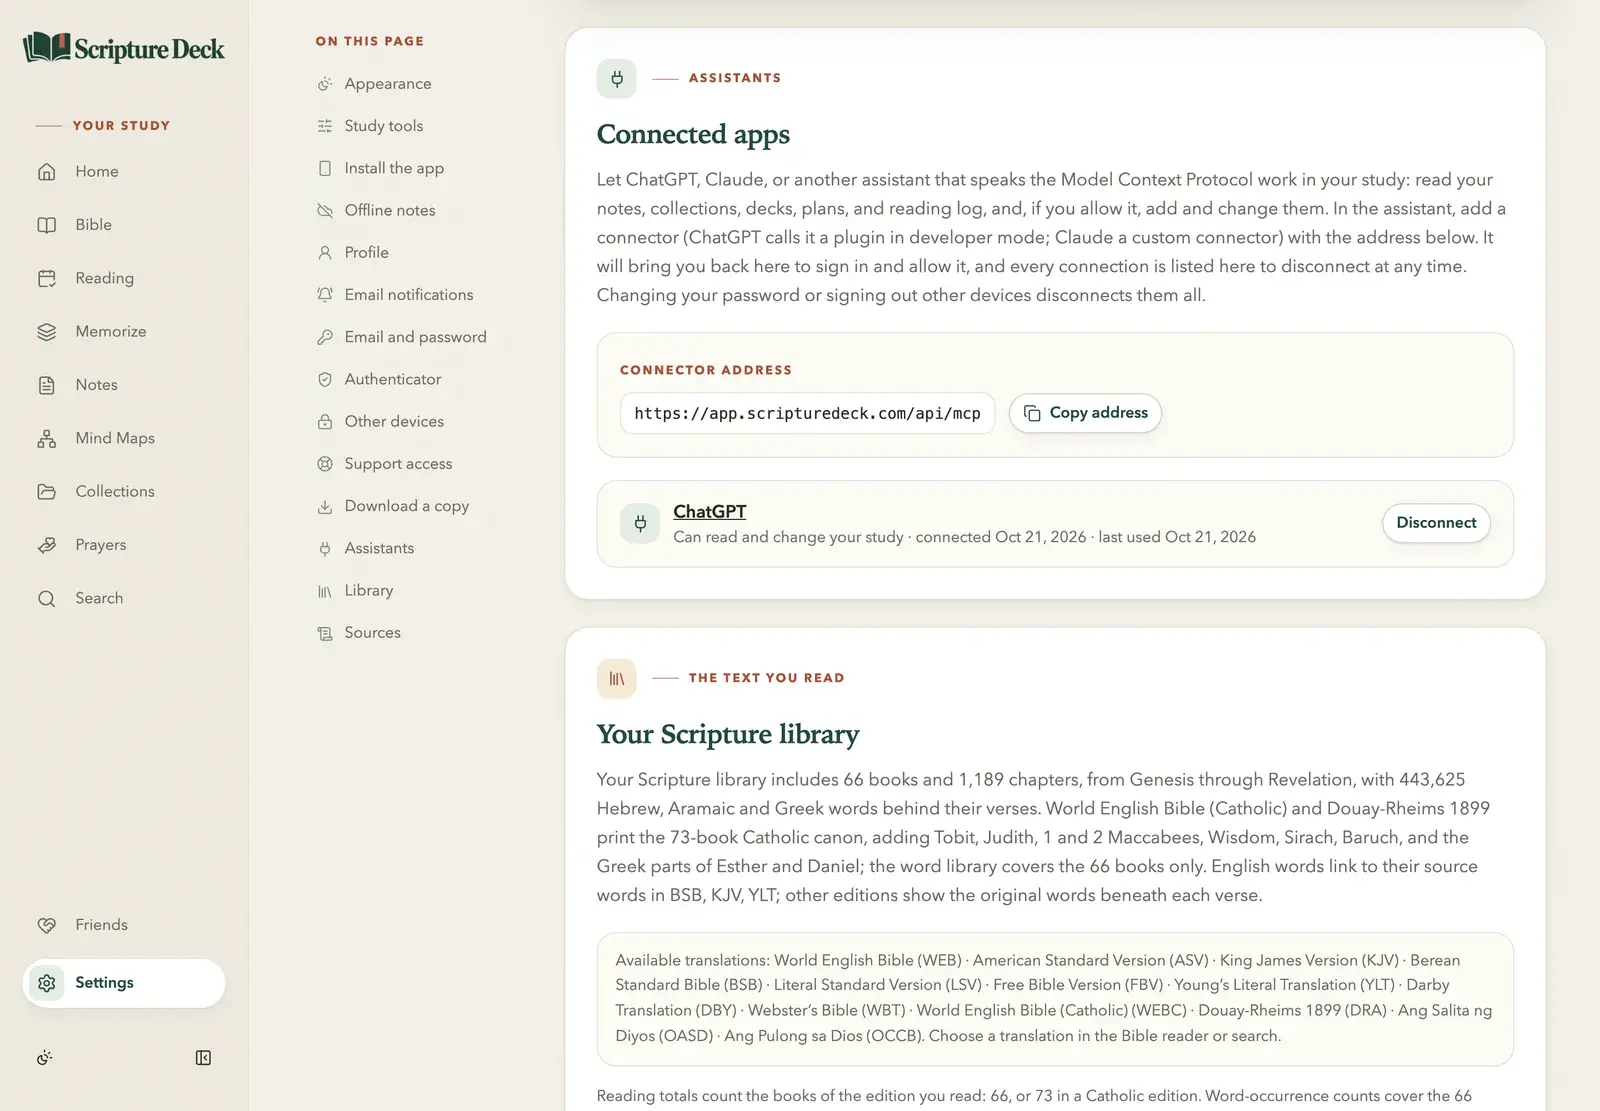Go to Reading plans calendar icon
The image size is (1600, 1111).
coord(47,278)
